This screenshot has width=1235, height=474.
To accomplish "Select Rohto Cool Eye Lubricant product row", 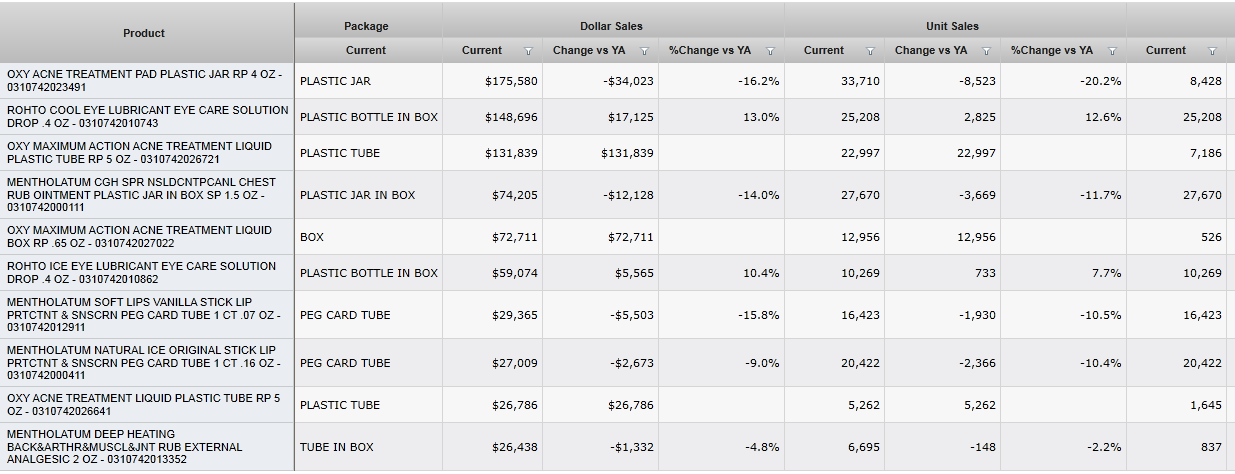I will point(146,117).
